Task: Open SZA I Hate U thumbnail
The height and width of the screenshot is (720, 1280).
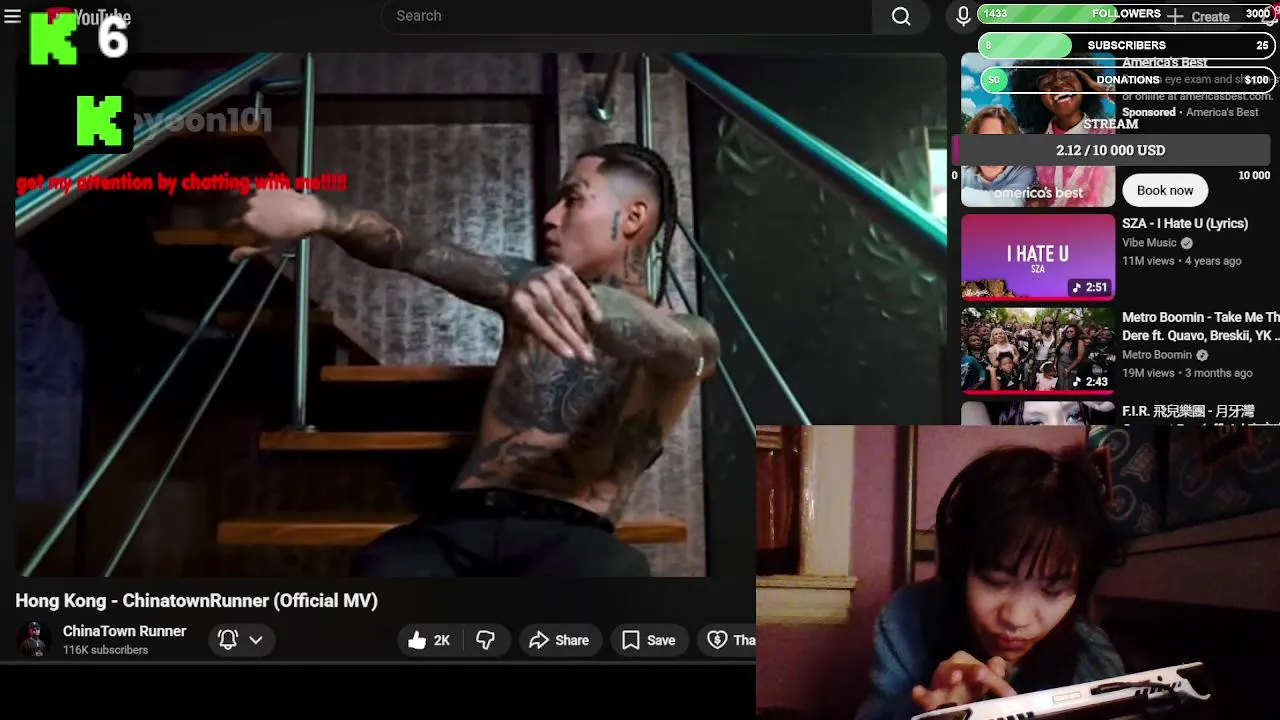Action: click(x=1038, y=256)
